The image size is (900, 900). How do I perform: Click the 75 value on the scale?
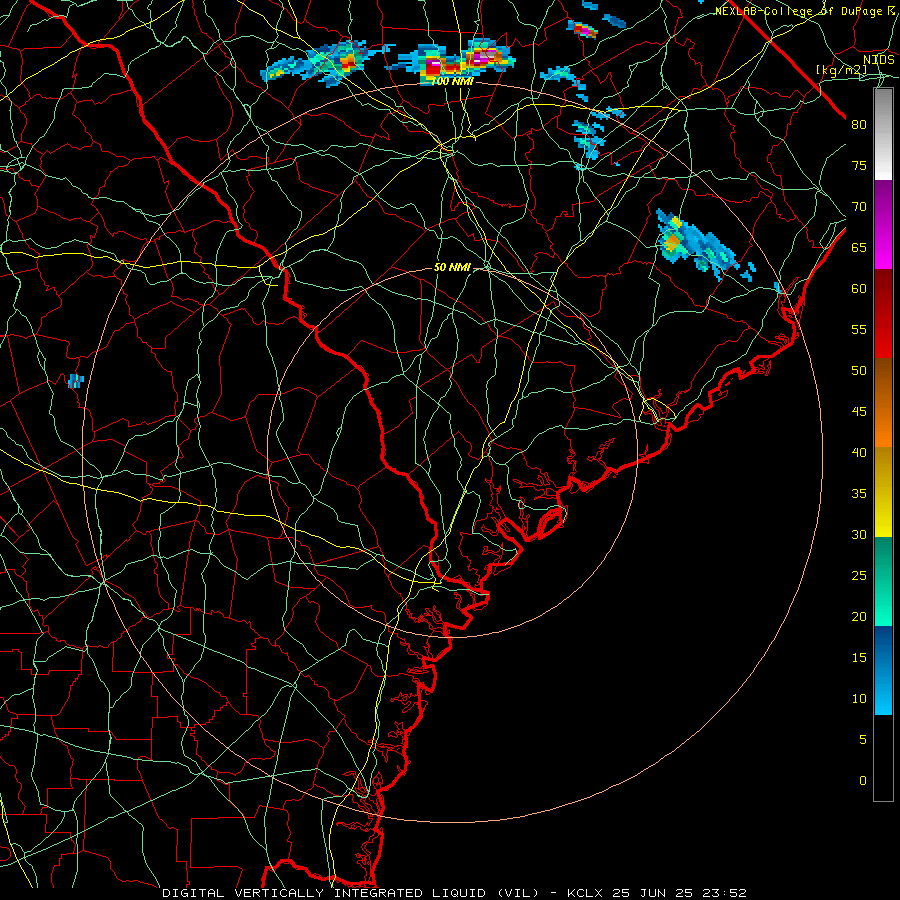859,165
